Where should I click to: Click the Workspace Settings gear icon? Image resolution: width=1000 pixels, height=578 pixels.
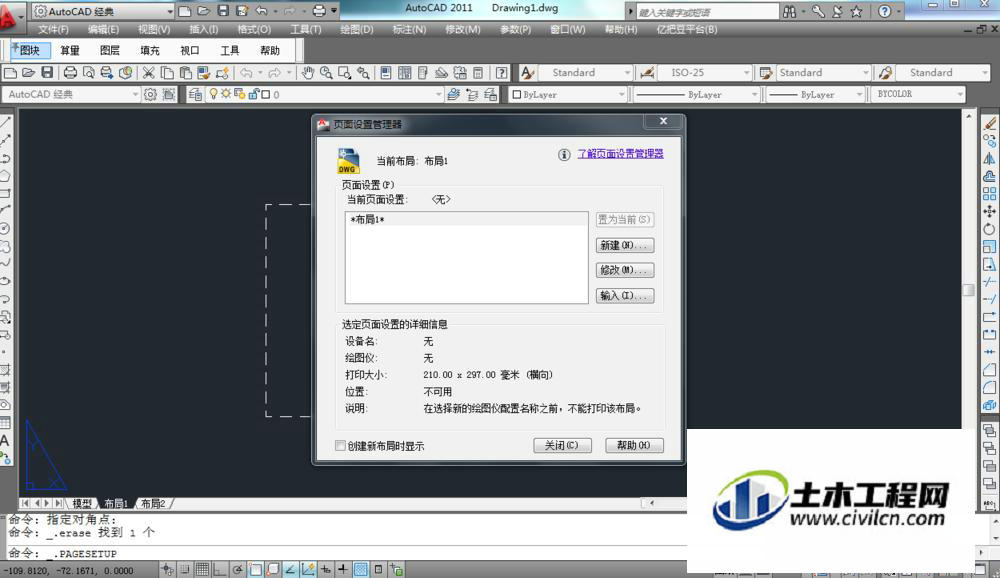click(x=151, y=94)
